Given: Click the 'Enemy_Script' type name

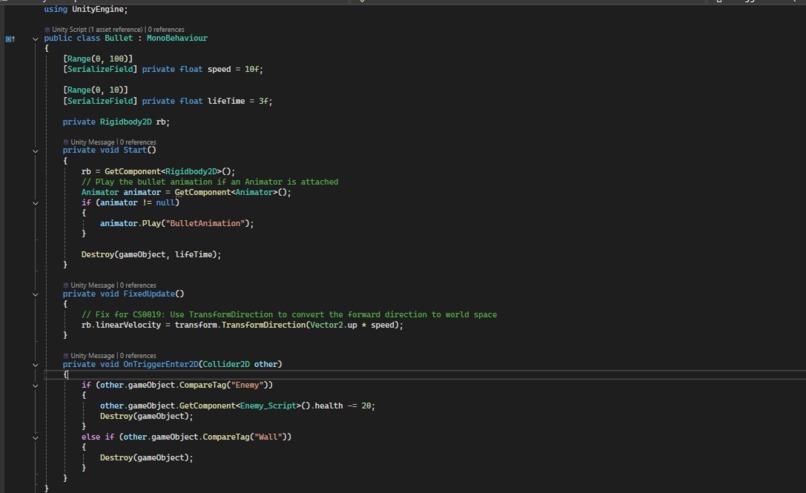Looking at the screenshot, I should 268,406.
